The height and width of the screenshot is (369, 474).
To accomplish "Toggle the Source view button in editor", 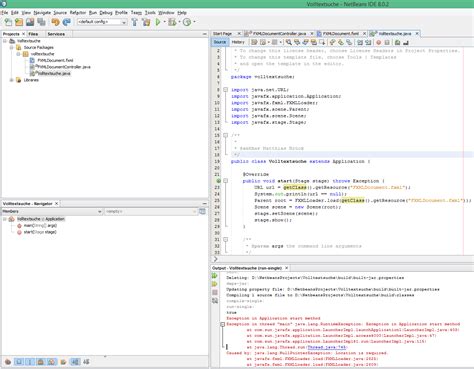I will 220,42.
